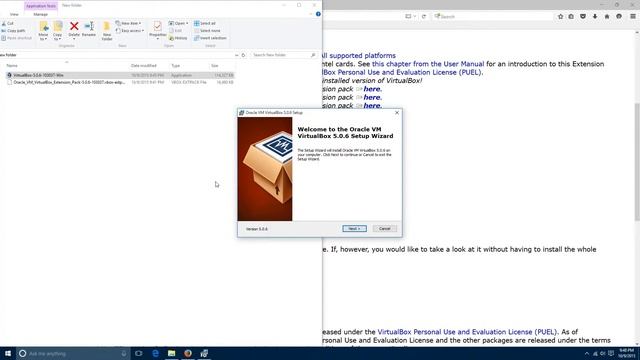Image resolution: width=640 pixels, height=360 pixels.
Task: Click Next in VirtualBox Setup Wizard
Action: 354,229
